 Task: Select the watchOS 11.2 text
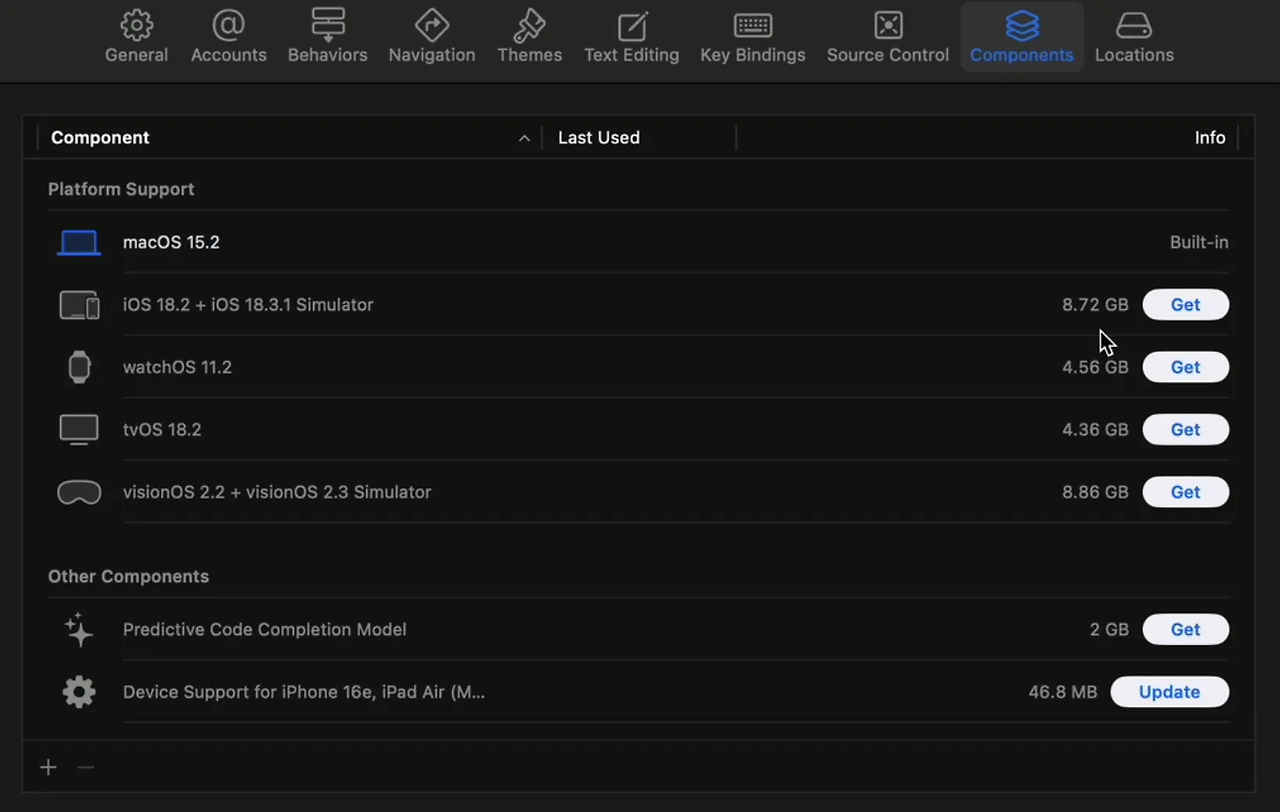[177, 367]
